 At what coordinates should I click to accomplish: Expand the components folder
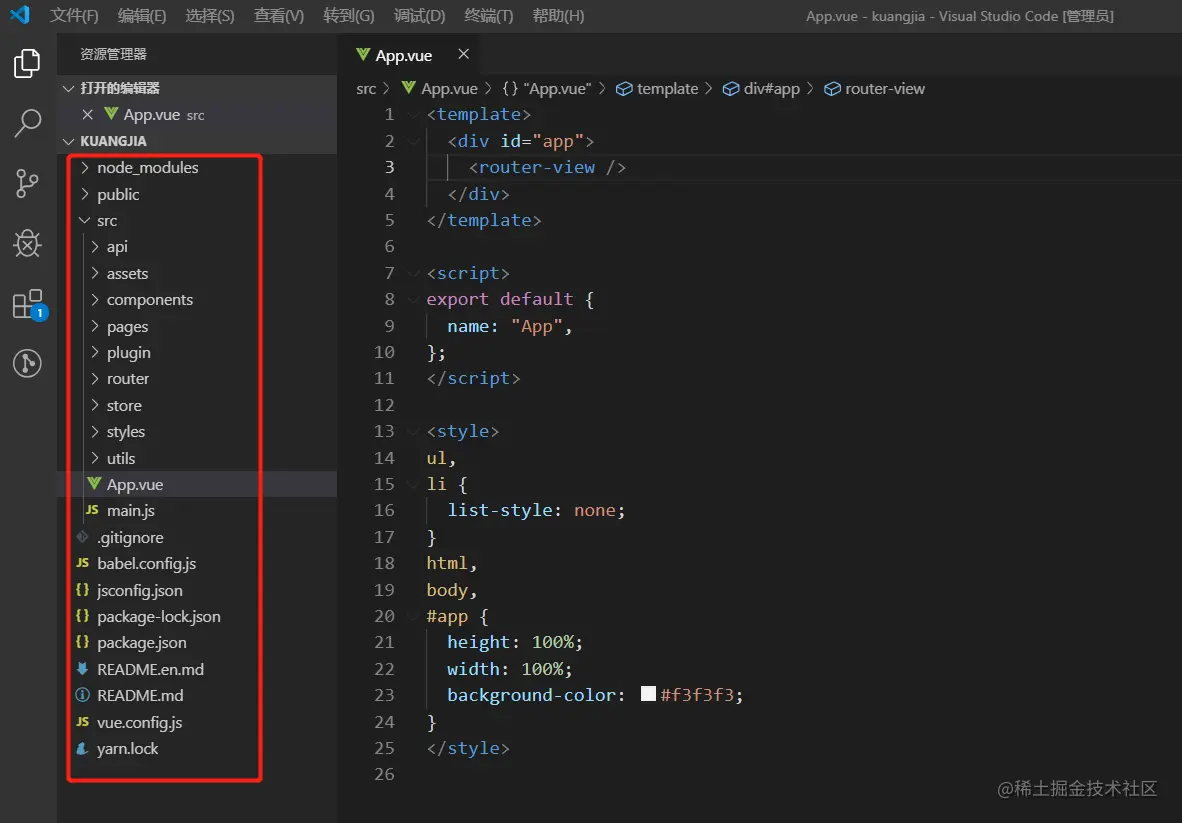click(94, 299)
